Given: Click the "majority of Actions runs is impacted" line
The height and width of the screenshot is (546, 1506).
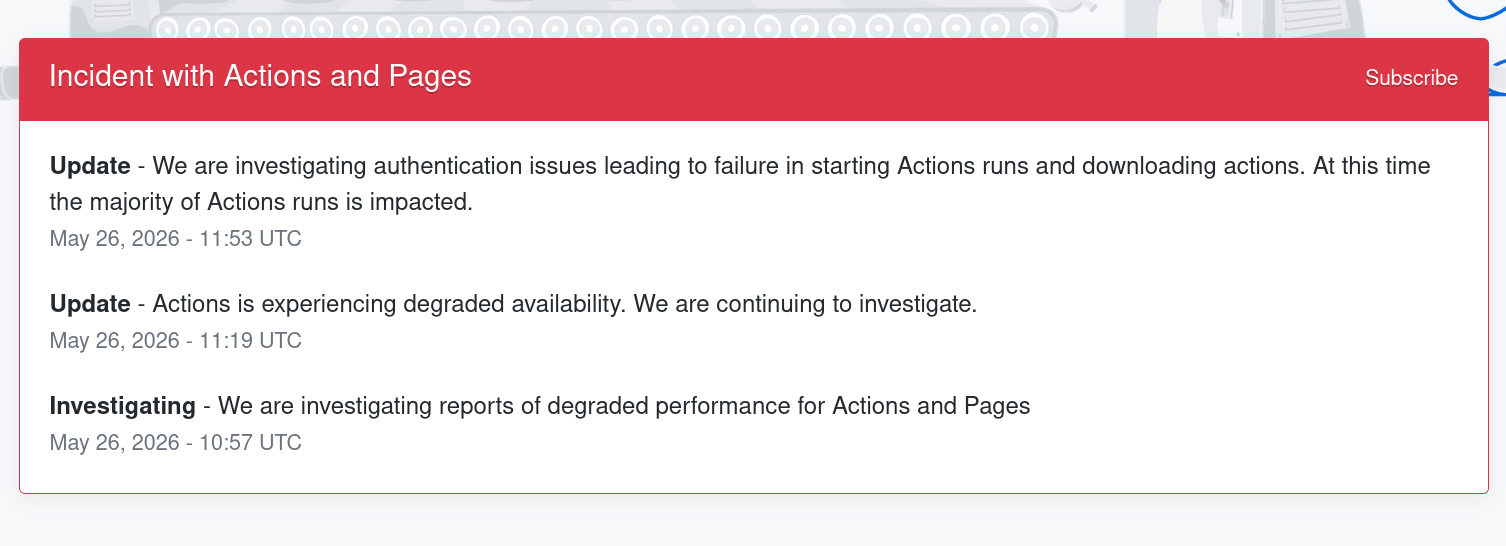Looking at the screenshot, I should click(261, 202).
